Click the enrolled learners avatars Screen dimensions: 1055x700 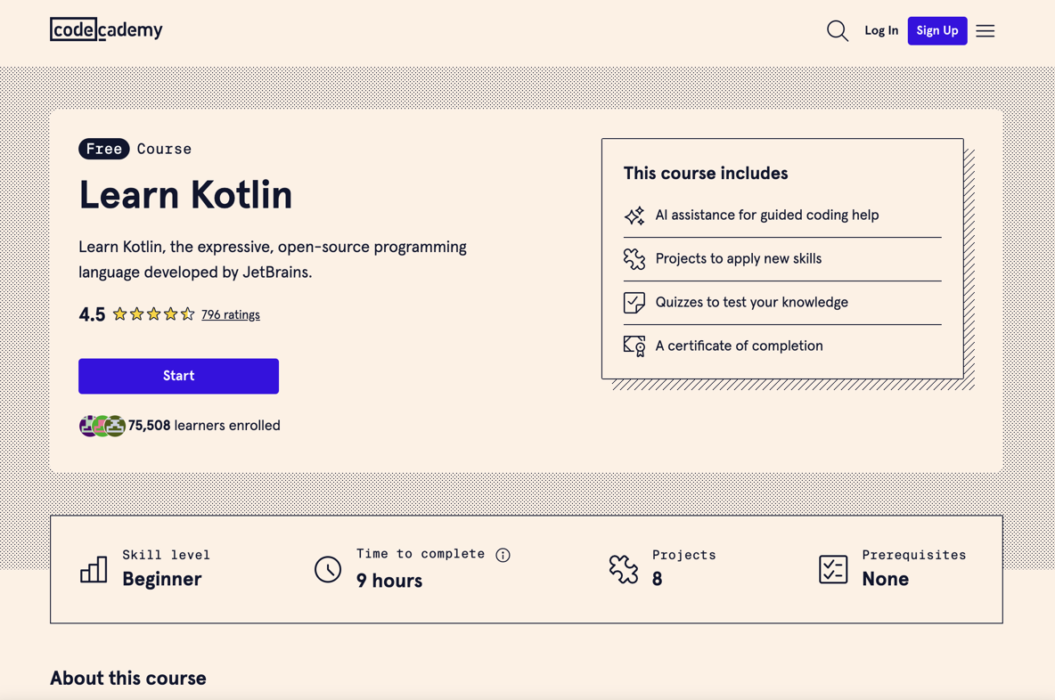102,425
